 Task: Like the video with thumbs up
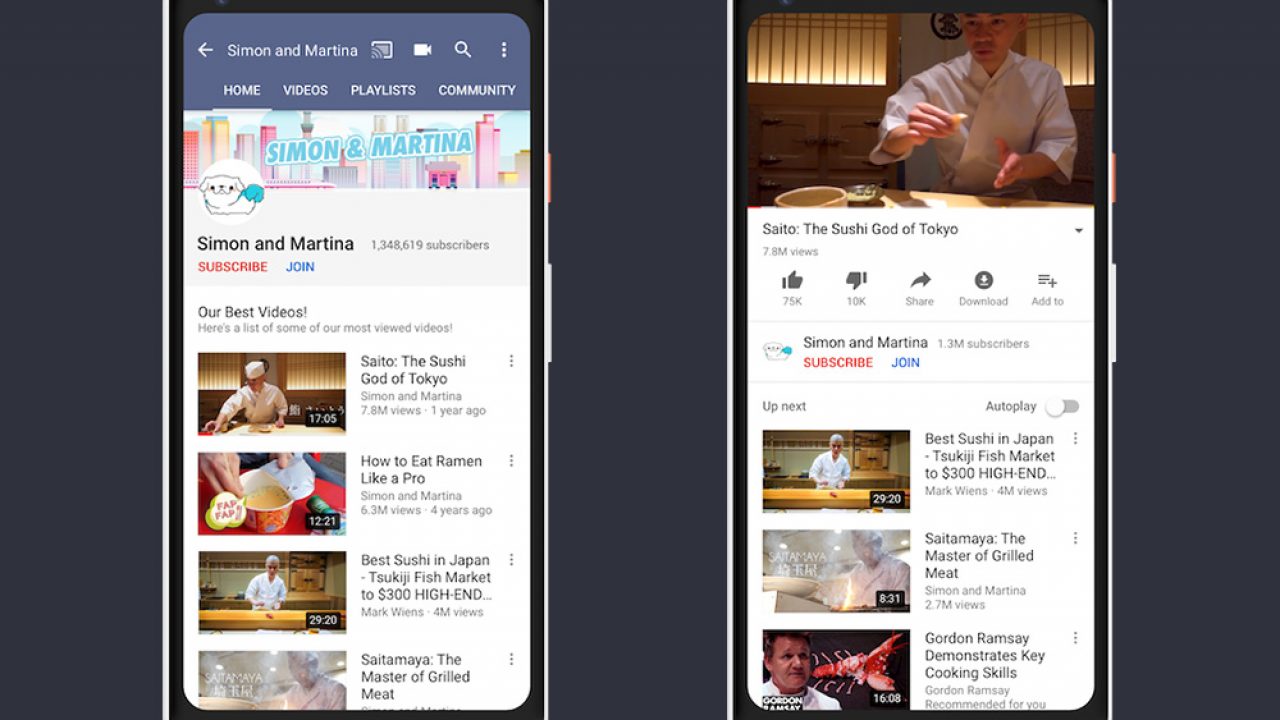pyautogui.click(x=792, y=281)
